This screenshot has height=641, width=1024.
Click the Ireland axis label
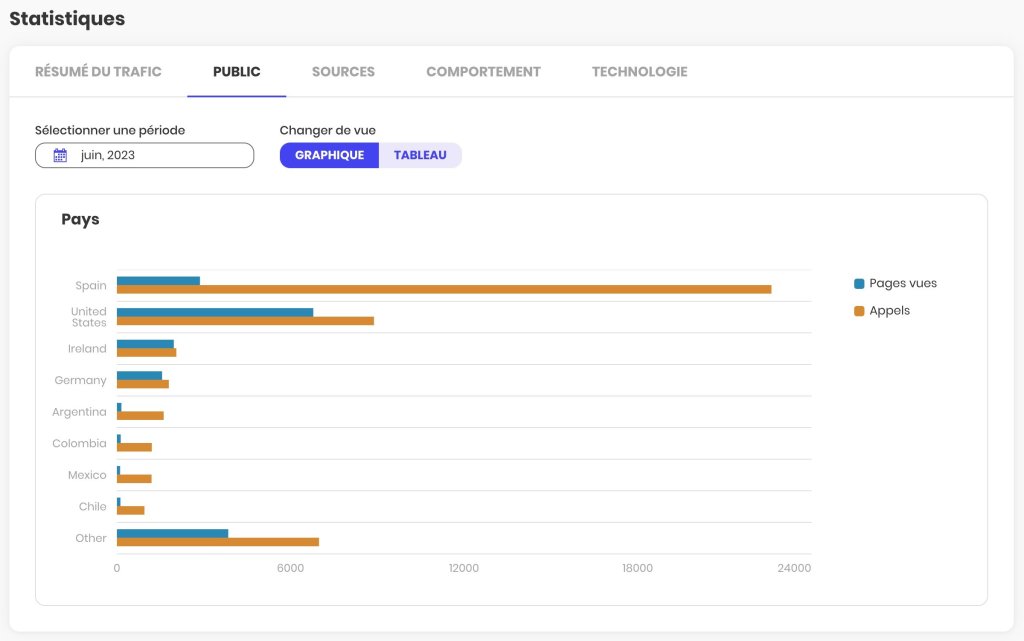click(x=87, y=349)
